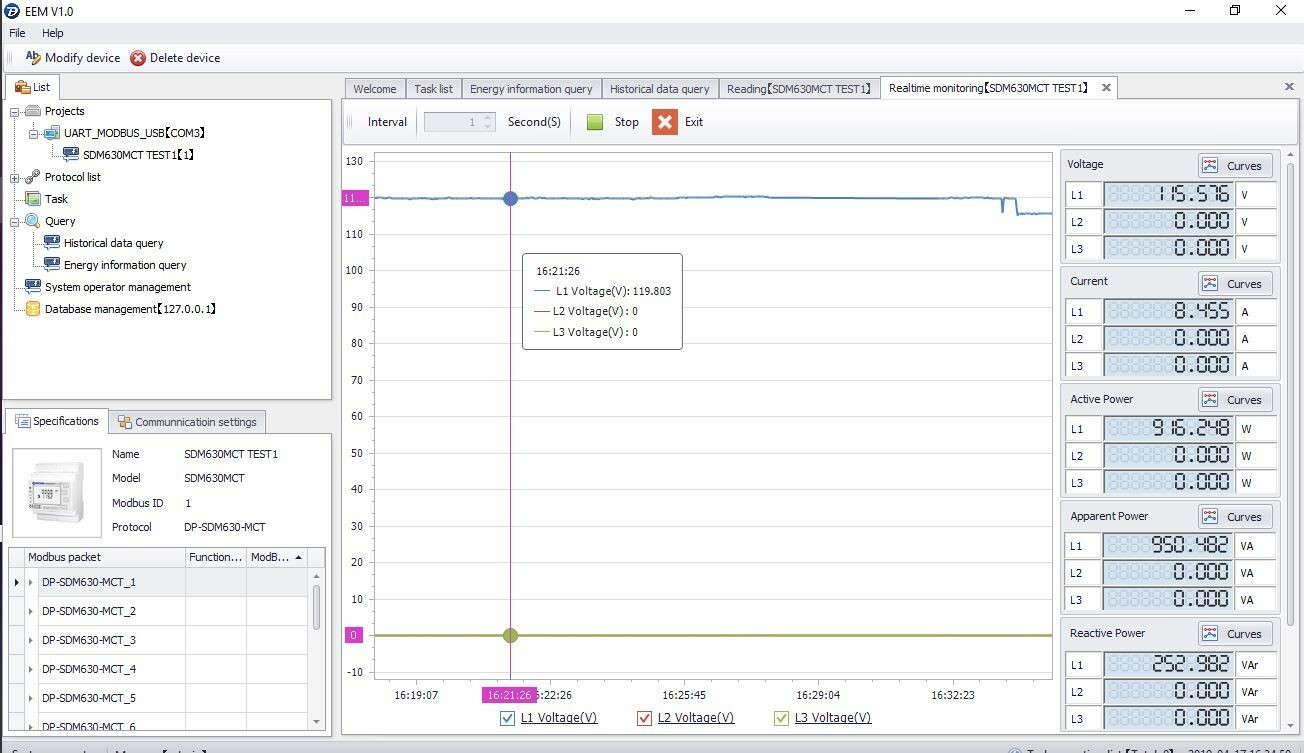Select SDM630MCT TEST1 device icon in tree
Image resolution: width=1304 pixels, height=753 pixels.
click(71, 155)
